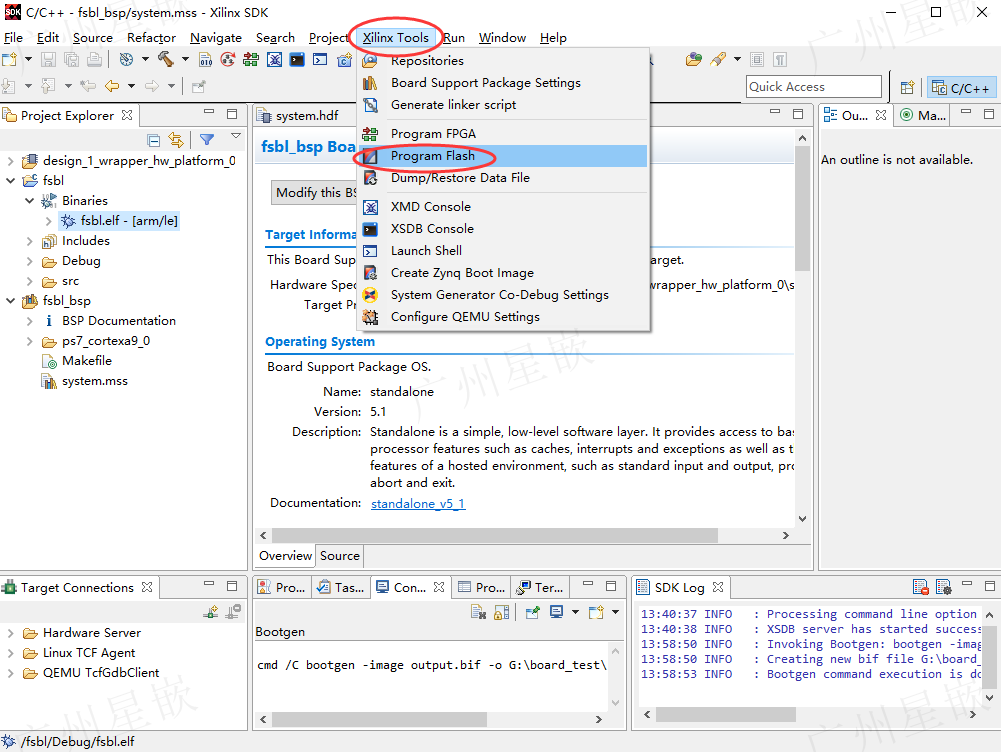This screenshot has height=752, width=1001.
Task: Expand design_1_wrapper_hw_platform_0 project
Action: pos(10,161)
